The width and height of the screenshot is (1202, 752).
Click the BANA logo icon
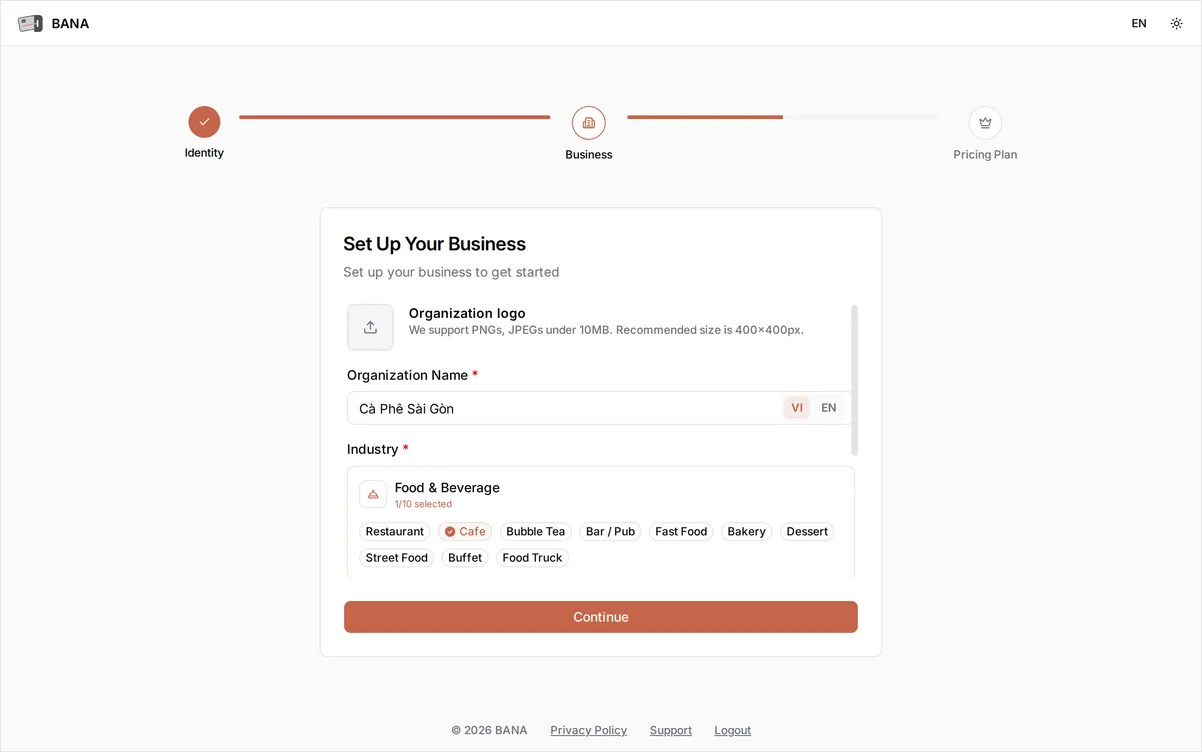click(30, 23)
